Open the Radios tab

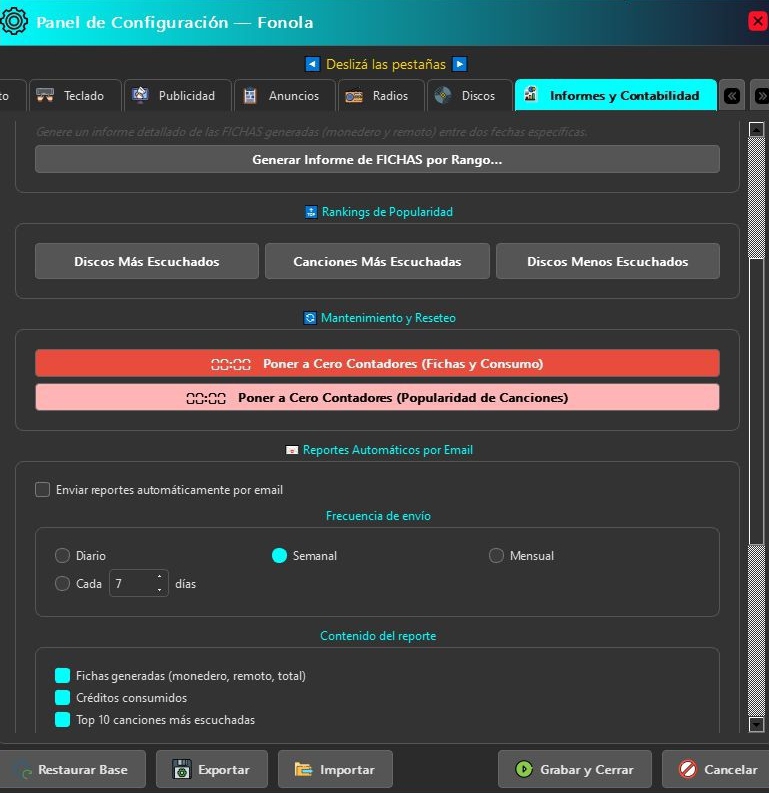tap(381, 95)
